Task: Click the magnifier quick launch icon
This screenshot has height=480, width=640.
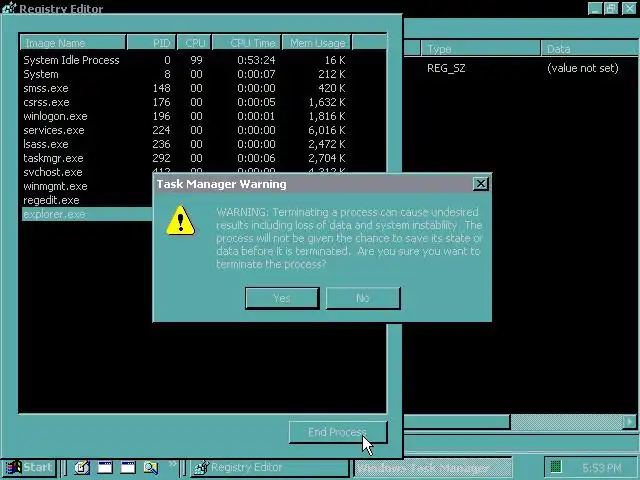Action: (x=151, y=467)
